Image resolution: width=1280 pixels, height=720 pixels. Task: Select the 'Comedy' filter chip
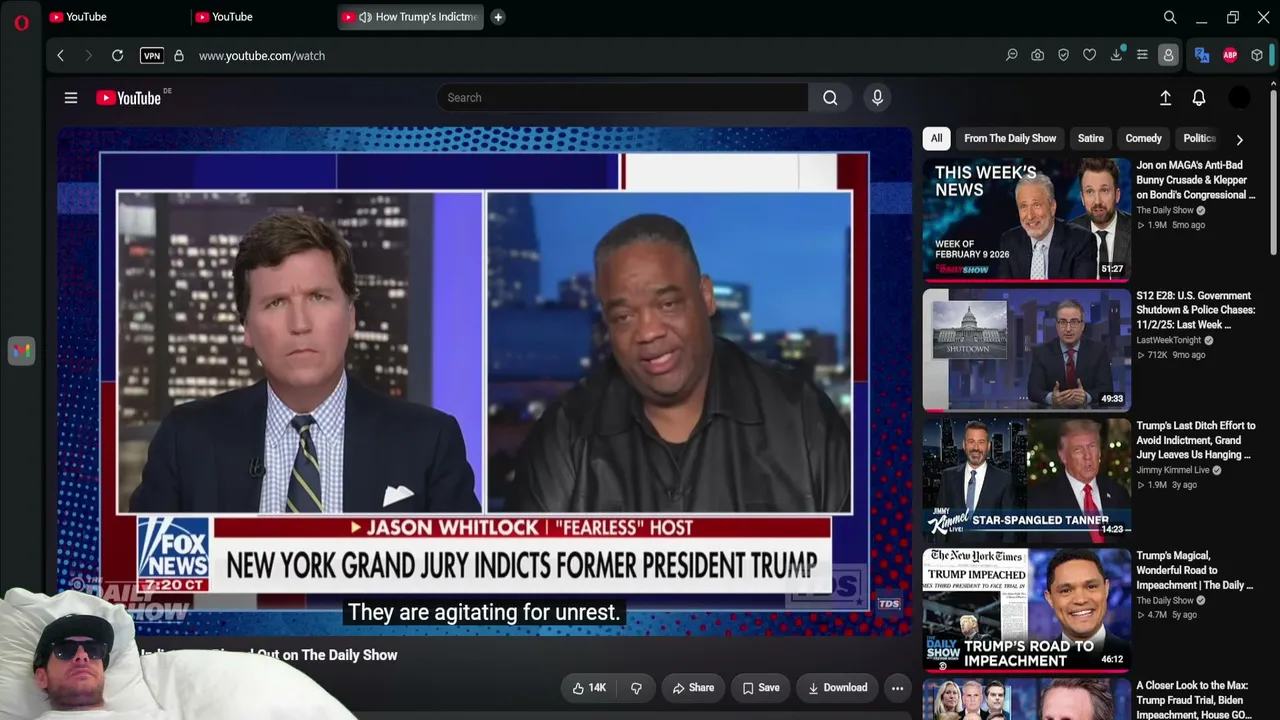[1143, 139]
